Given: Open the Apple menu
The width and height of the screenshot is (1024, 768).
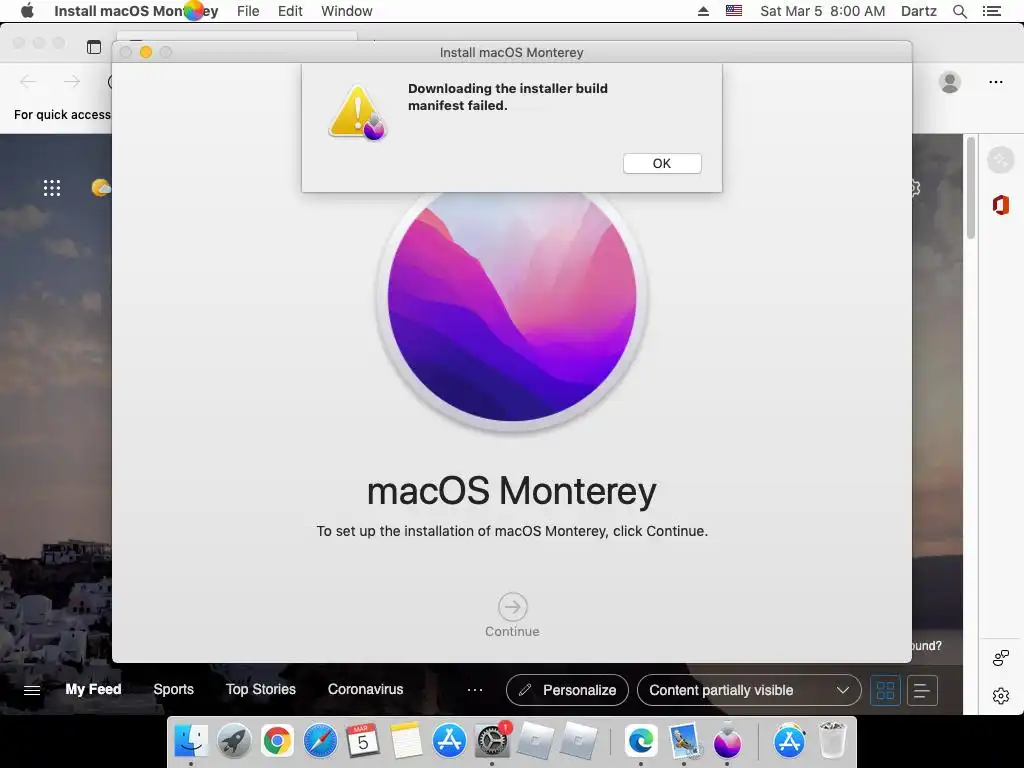Looking at the screenshot, I should click(27, 11).
